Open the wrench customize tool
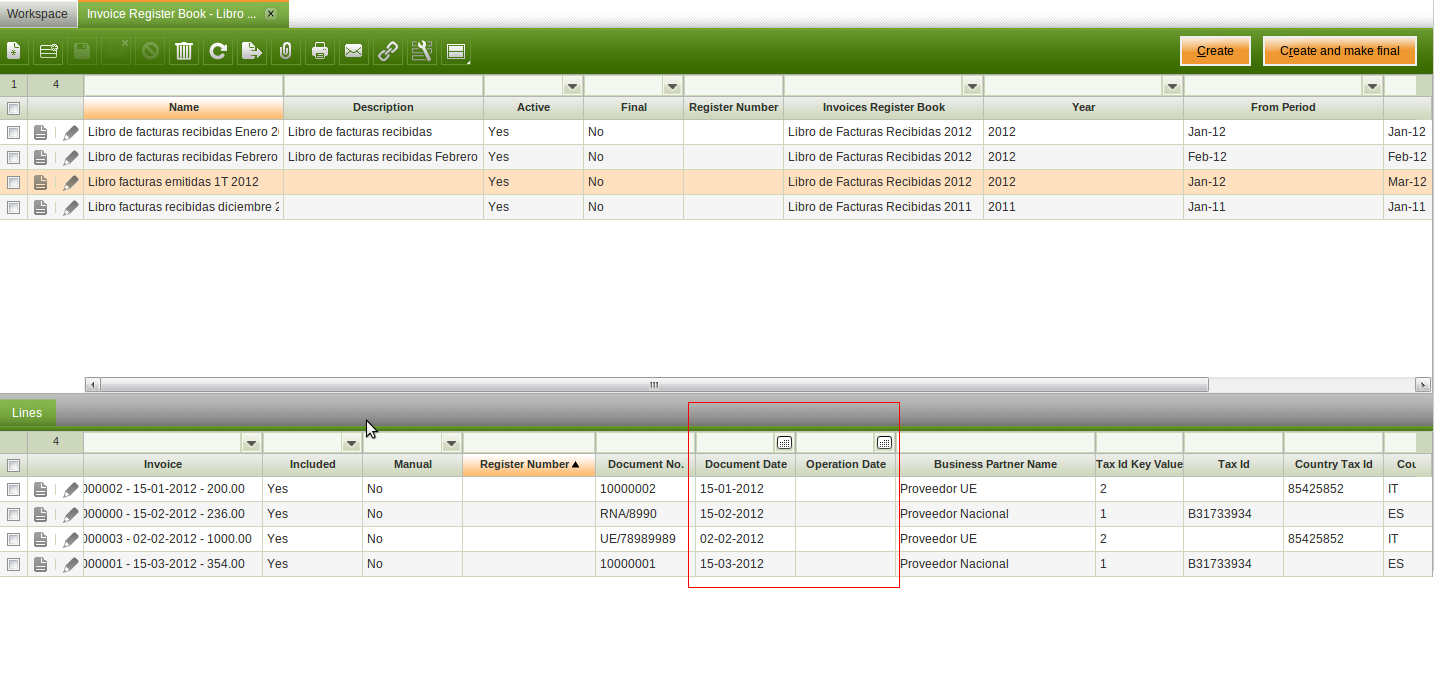 [422, 51]
